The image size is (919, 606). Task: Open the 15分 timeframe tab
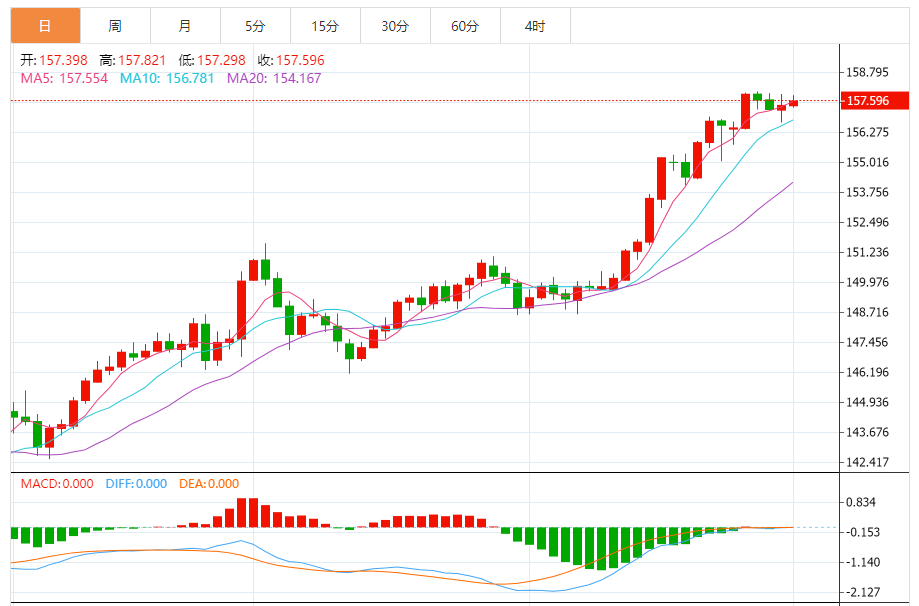click(325, 26)
